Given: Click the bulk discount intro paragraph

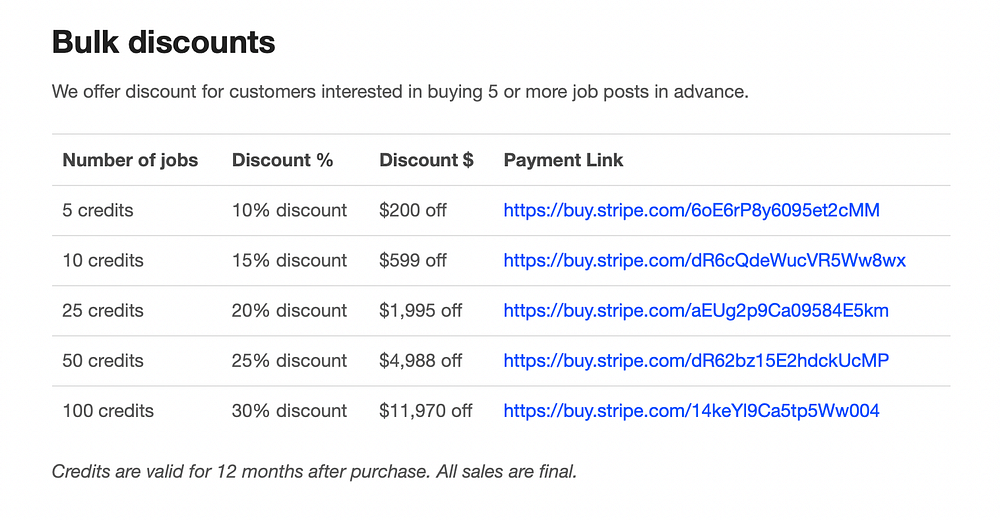Looking at the screenshot, I should point(400,92).
